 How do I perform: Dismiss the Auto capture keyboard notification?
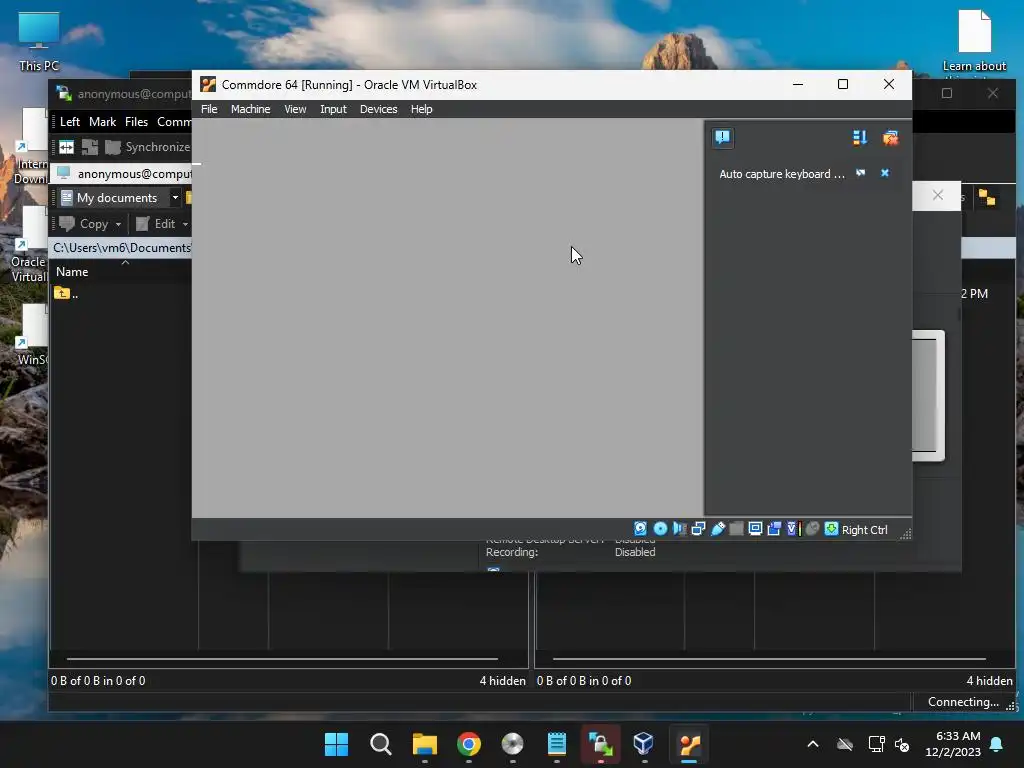click(885, 173)
